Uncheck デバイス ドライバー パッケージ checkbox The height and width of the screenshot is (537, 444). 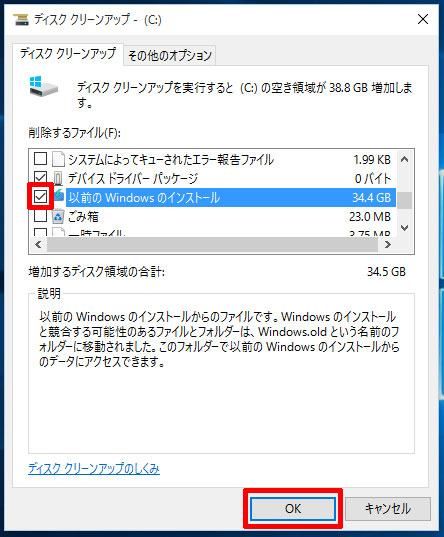pos(40,178)
